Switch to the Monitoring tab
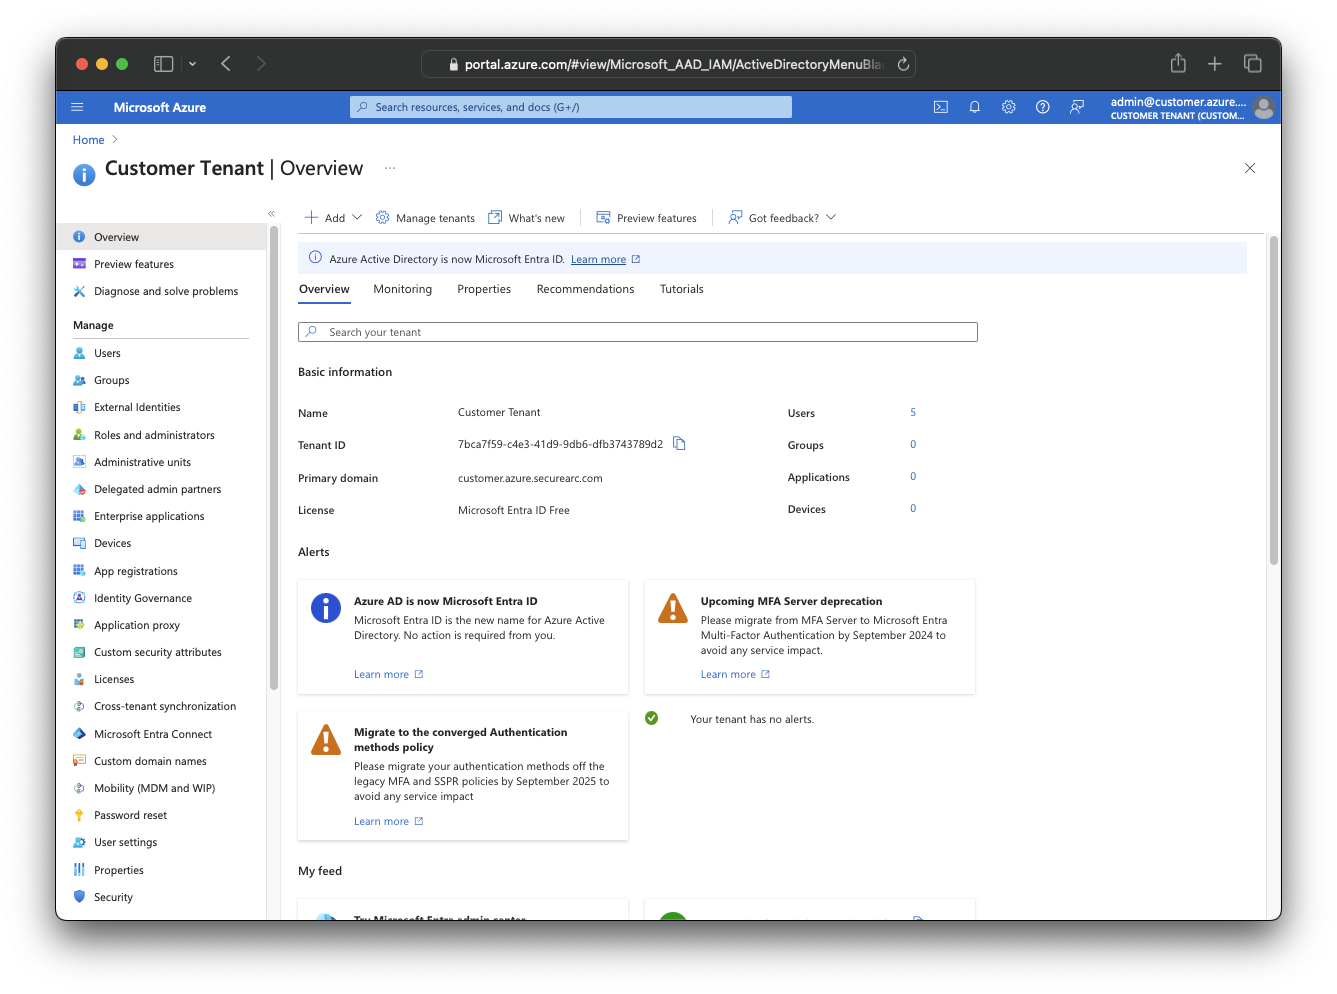Viewport: 1337px width, 994px height. [x=403, y=289]
